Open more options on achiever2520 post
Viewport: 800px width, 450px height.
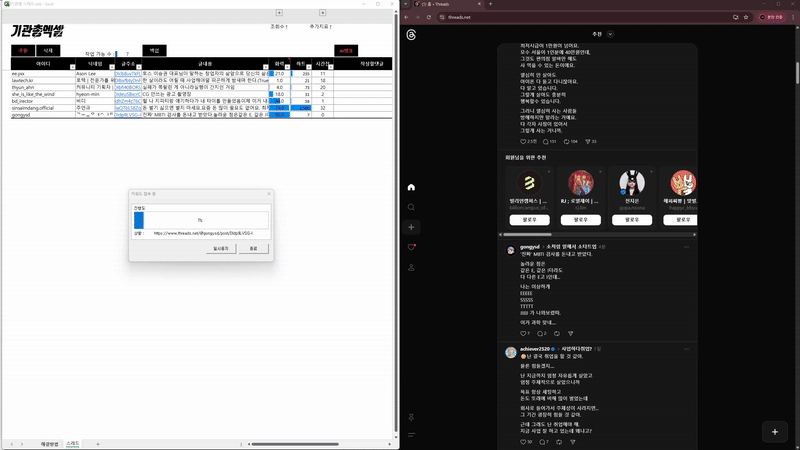(686, 349)
